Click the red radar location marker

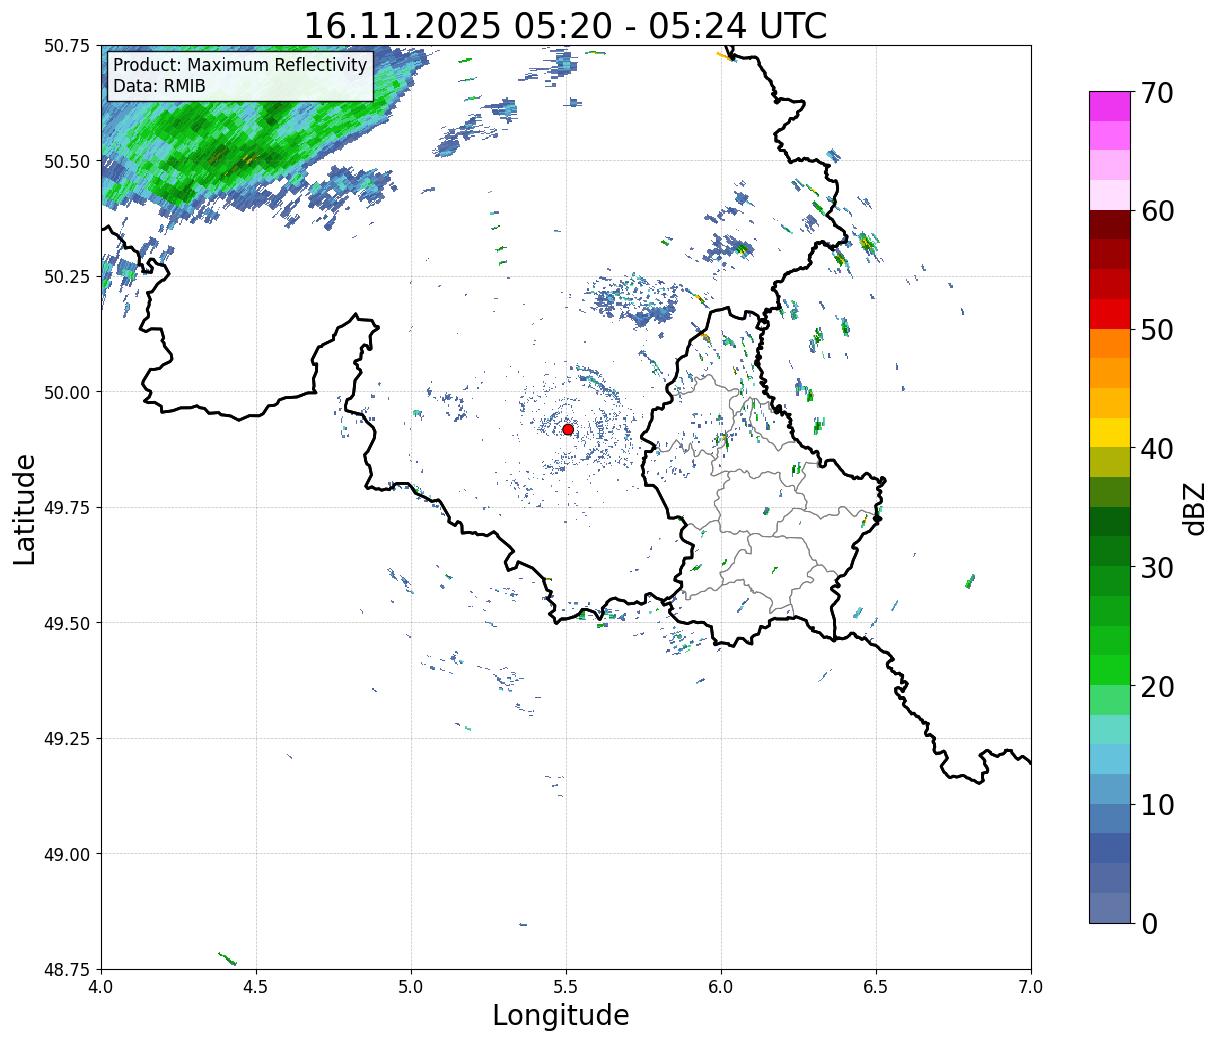tap(567, 429)
